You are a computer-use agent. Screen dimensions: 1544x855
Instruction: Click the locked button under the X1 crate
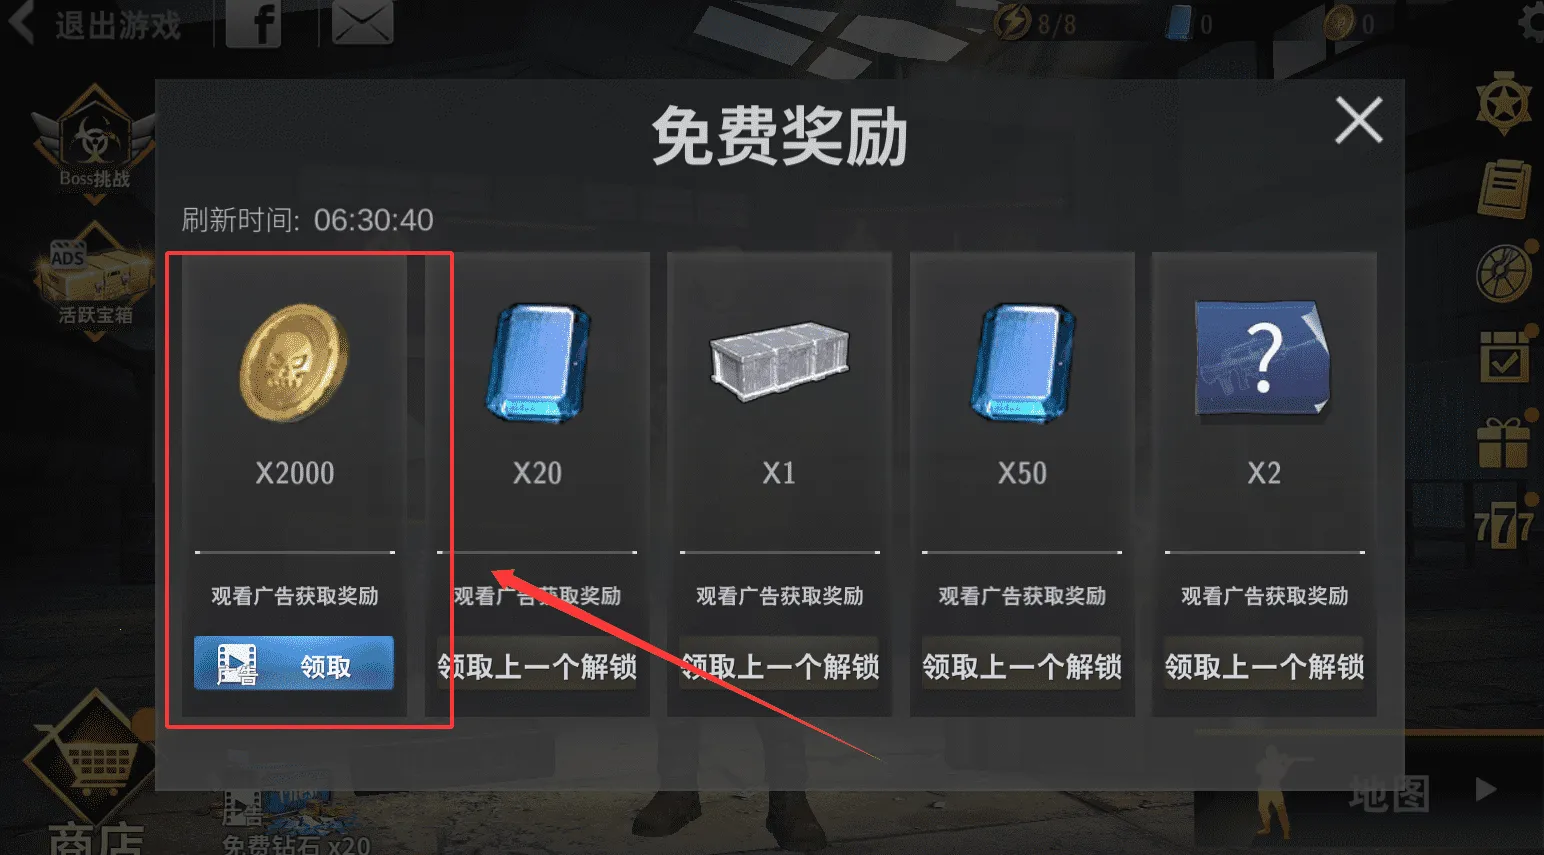tap(779, 665)
